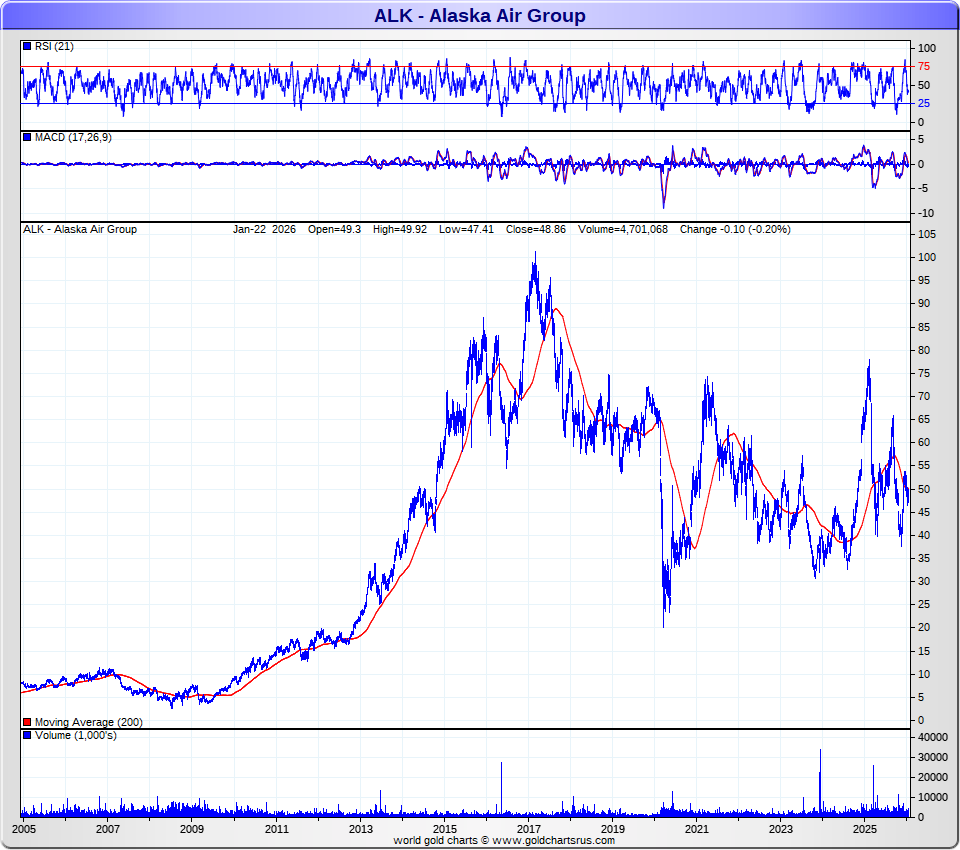Click the year 2007 on time axis
960x850 pixels.
(x=108, y=829)
